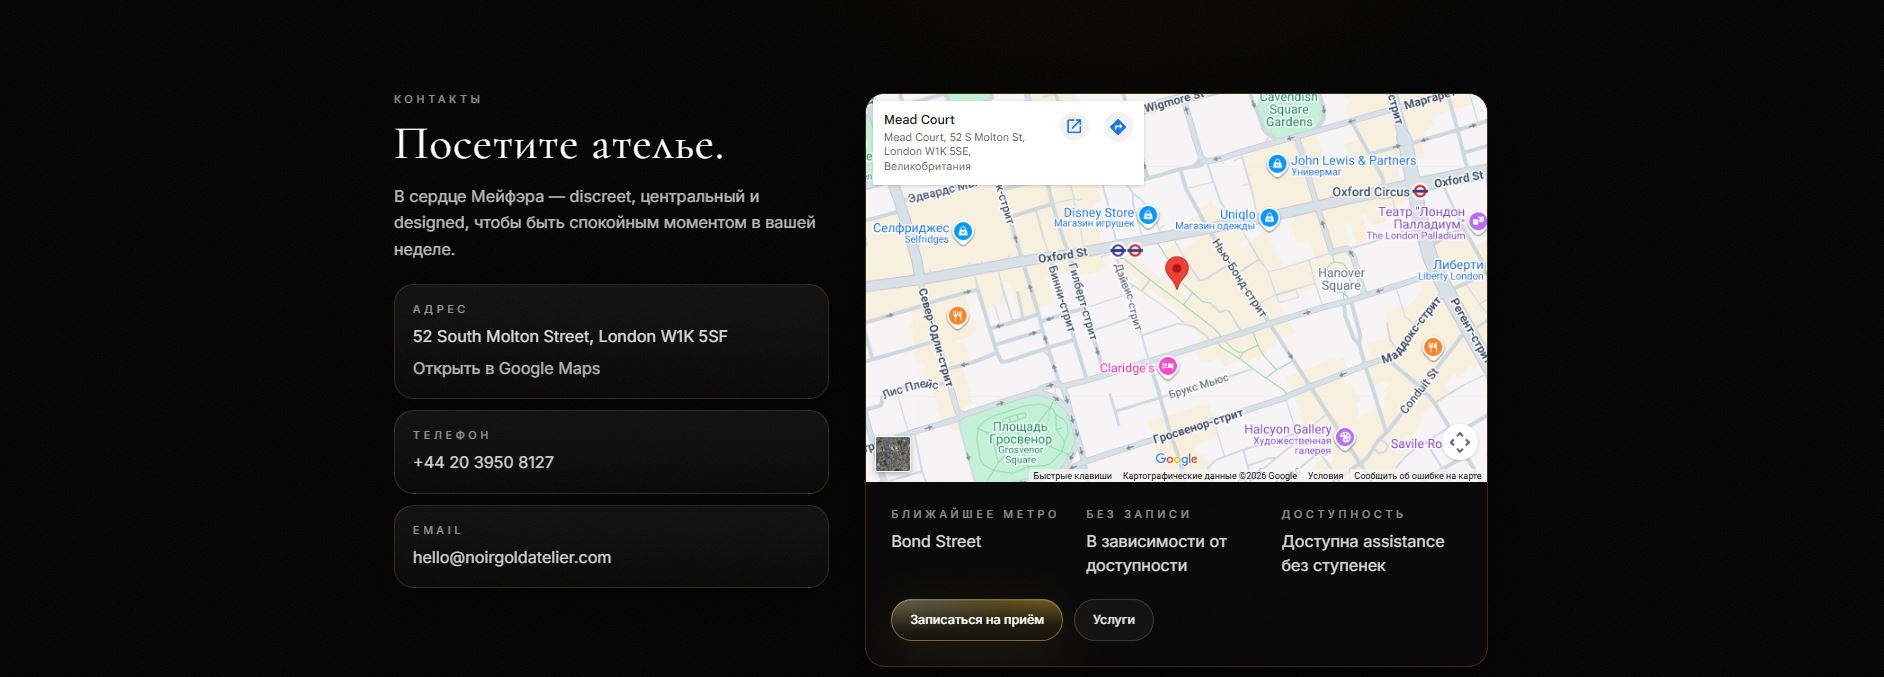Click the restaurant marker near North Audley Street

pos(957,317)
